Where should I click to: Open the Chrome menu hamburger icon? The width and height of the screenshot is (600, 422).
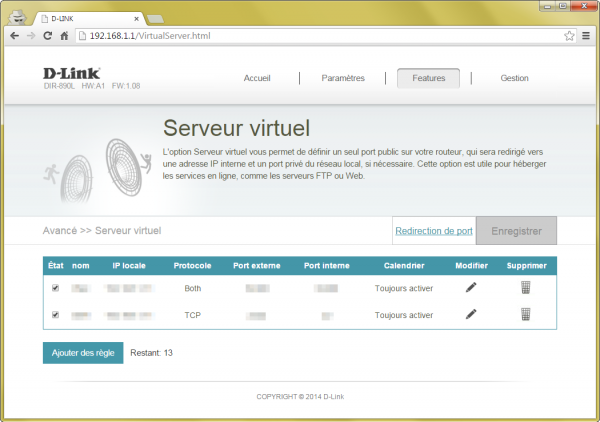pos(586,35)
